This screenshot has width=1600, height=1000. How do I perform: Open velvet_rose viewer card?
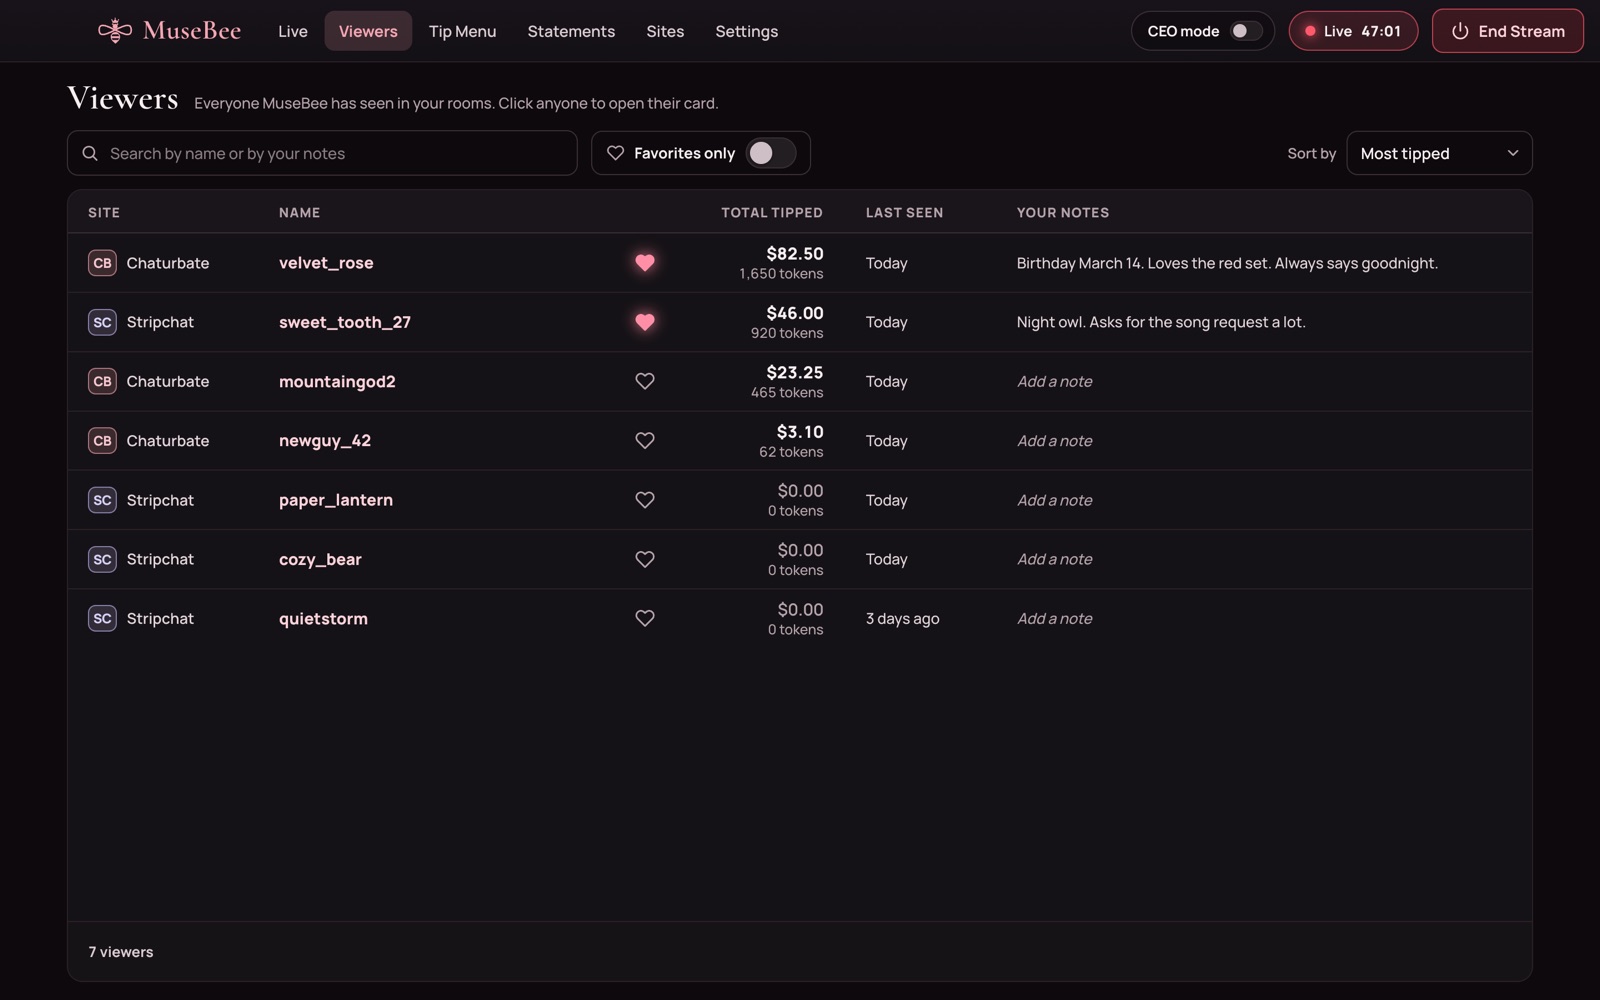(x=326, y=263)
